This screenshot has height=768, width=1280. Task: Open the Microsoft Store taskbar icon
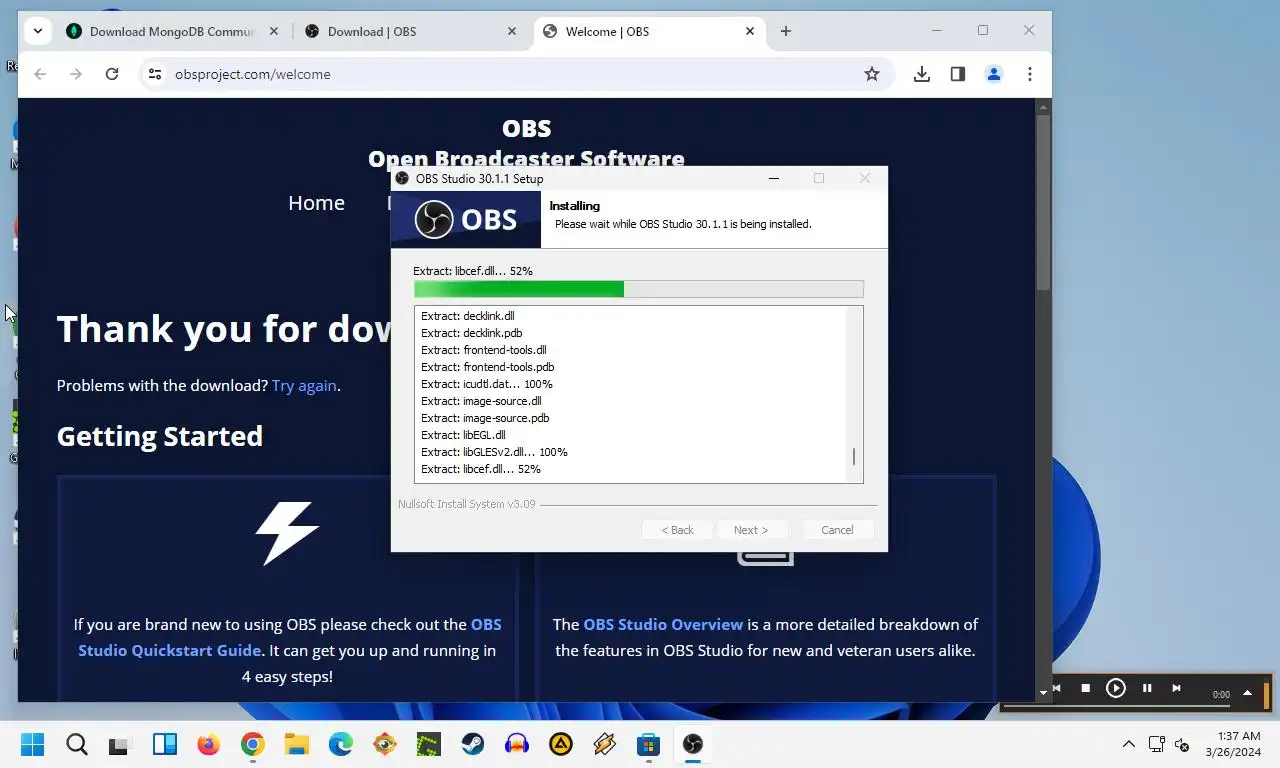tap(649, 744)
